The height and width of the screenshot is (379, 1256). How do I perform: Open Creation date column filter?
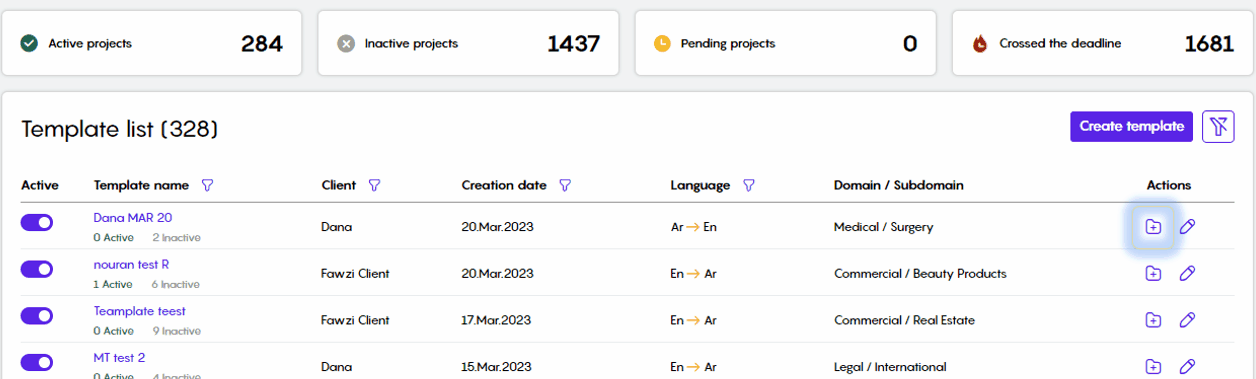[564, 185]
